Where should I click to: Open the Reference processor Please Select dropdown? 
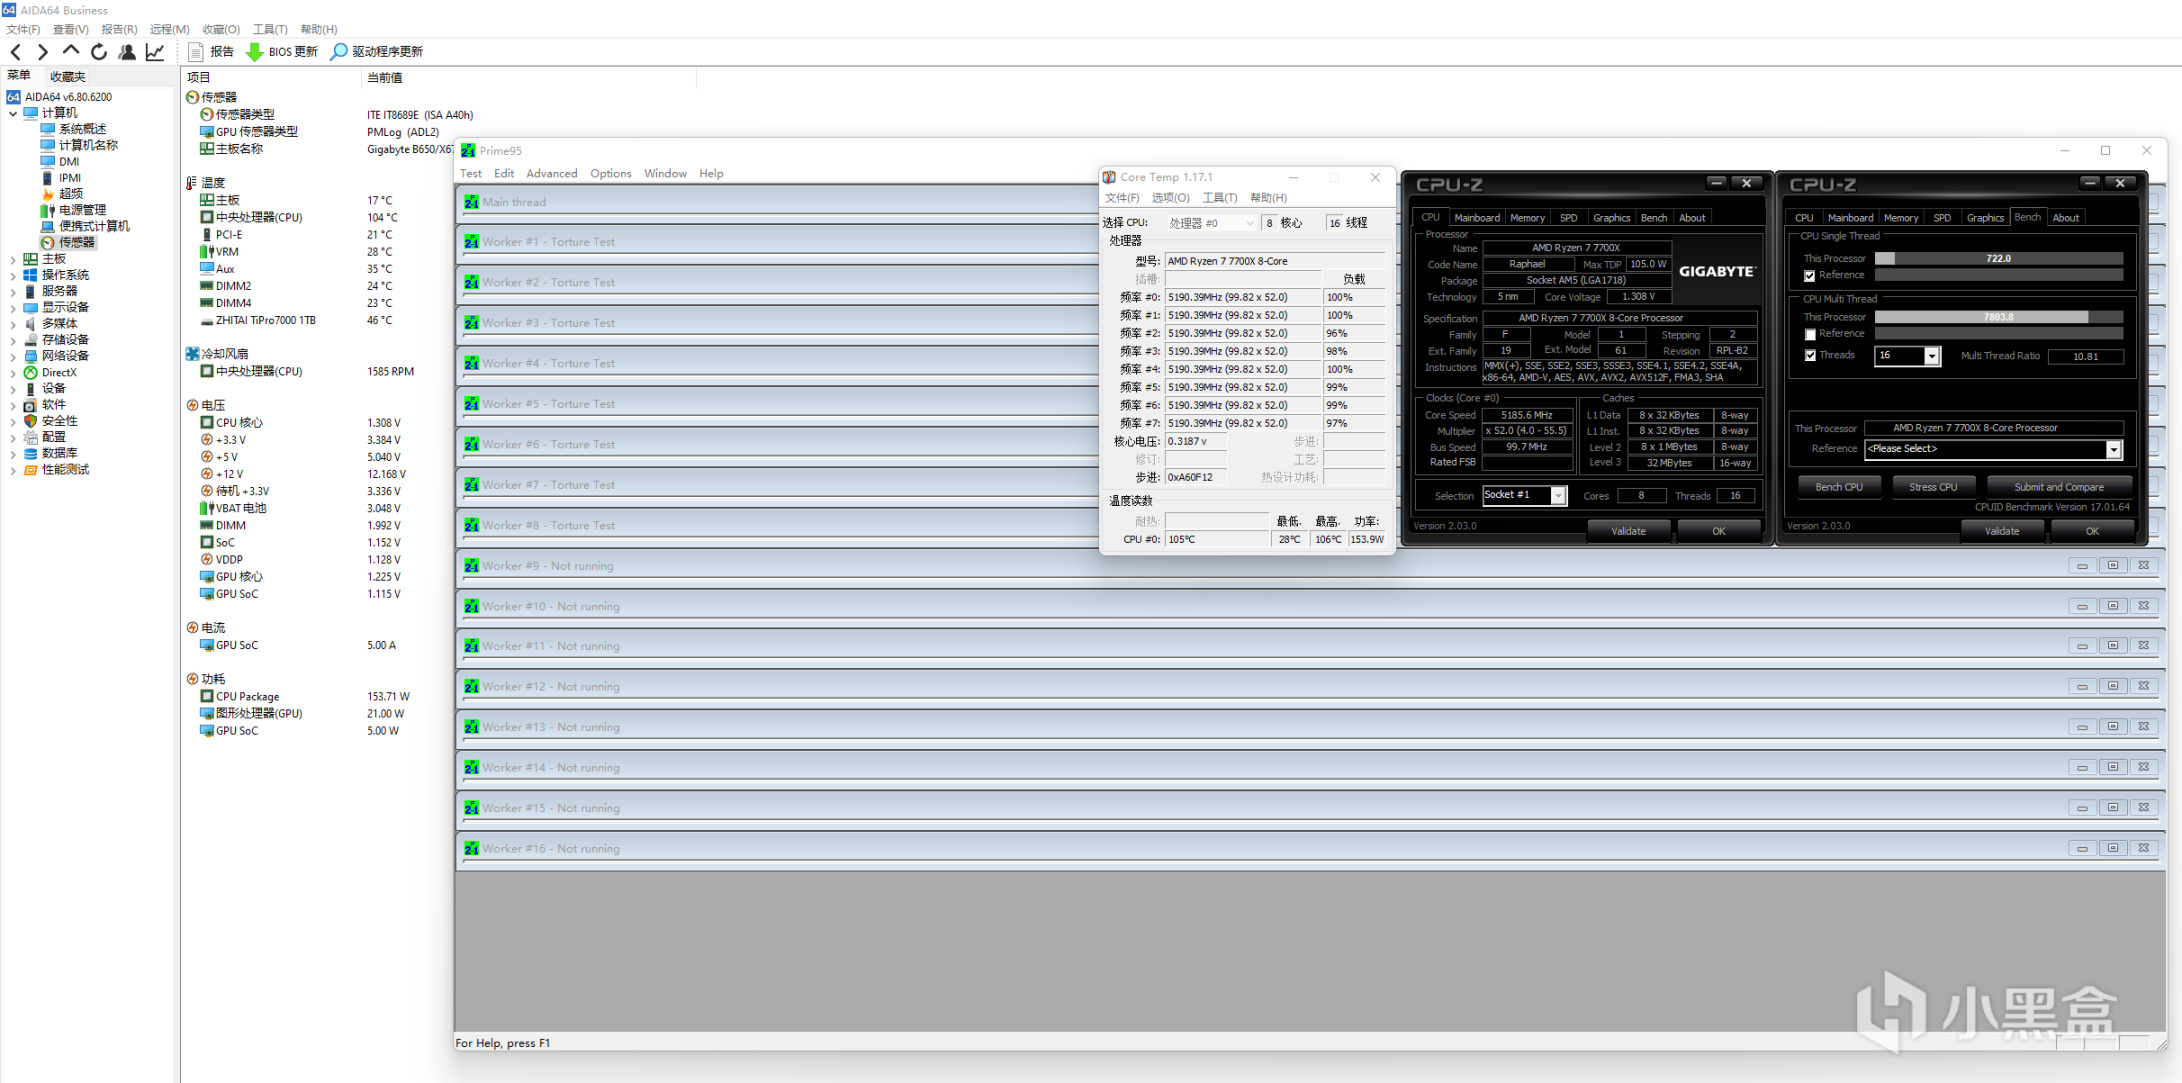(2113, 449)
